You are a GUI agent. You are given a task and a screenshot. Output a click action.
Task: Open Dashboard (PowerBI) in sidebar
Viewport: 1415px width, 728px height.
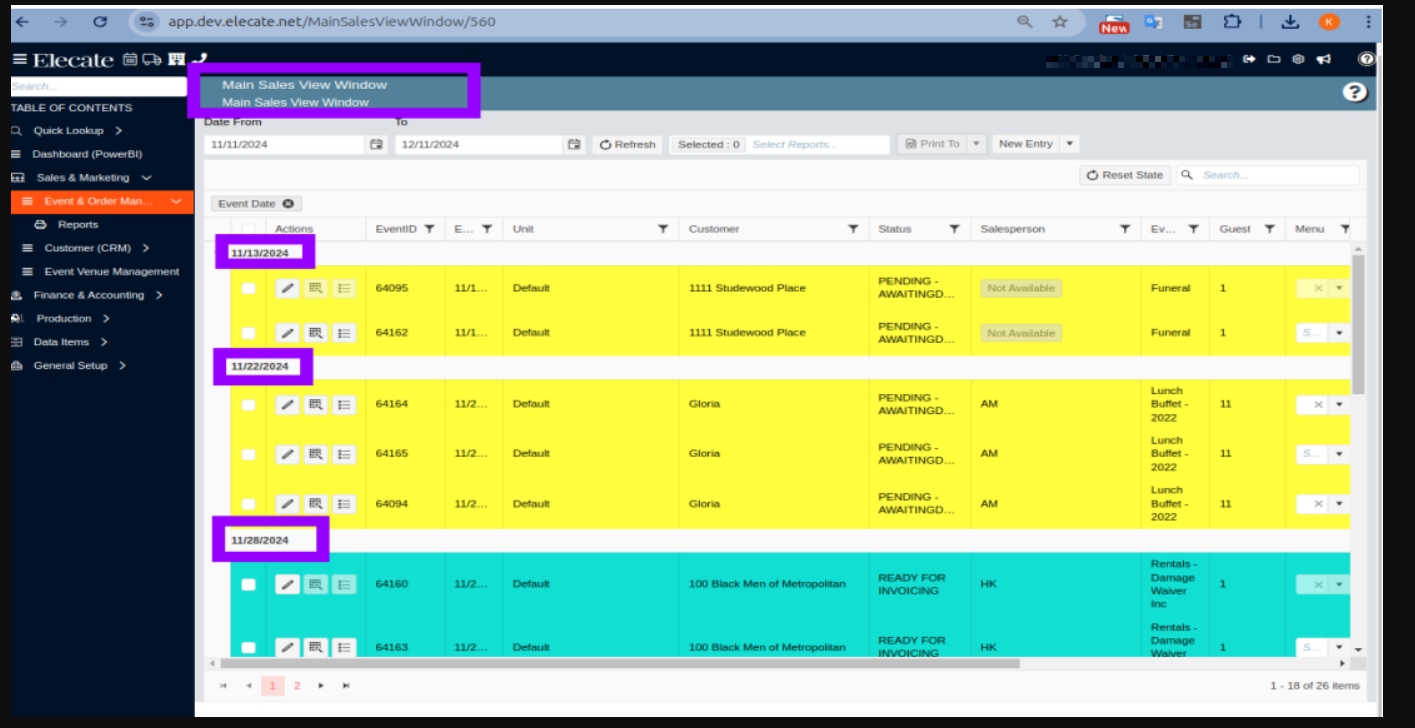[88, 155]
